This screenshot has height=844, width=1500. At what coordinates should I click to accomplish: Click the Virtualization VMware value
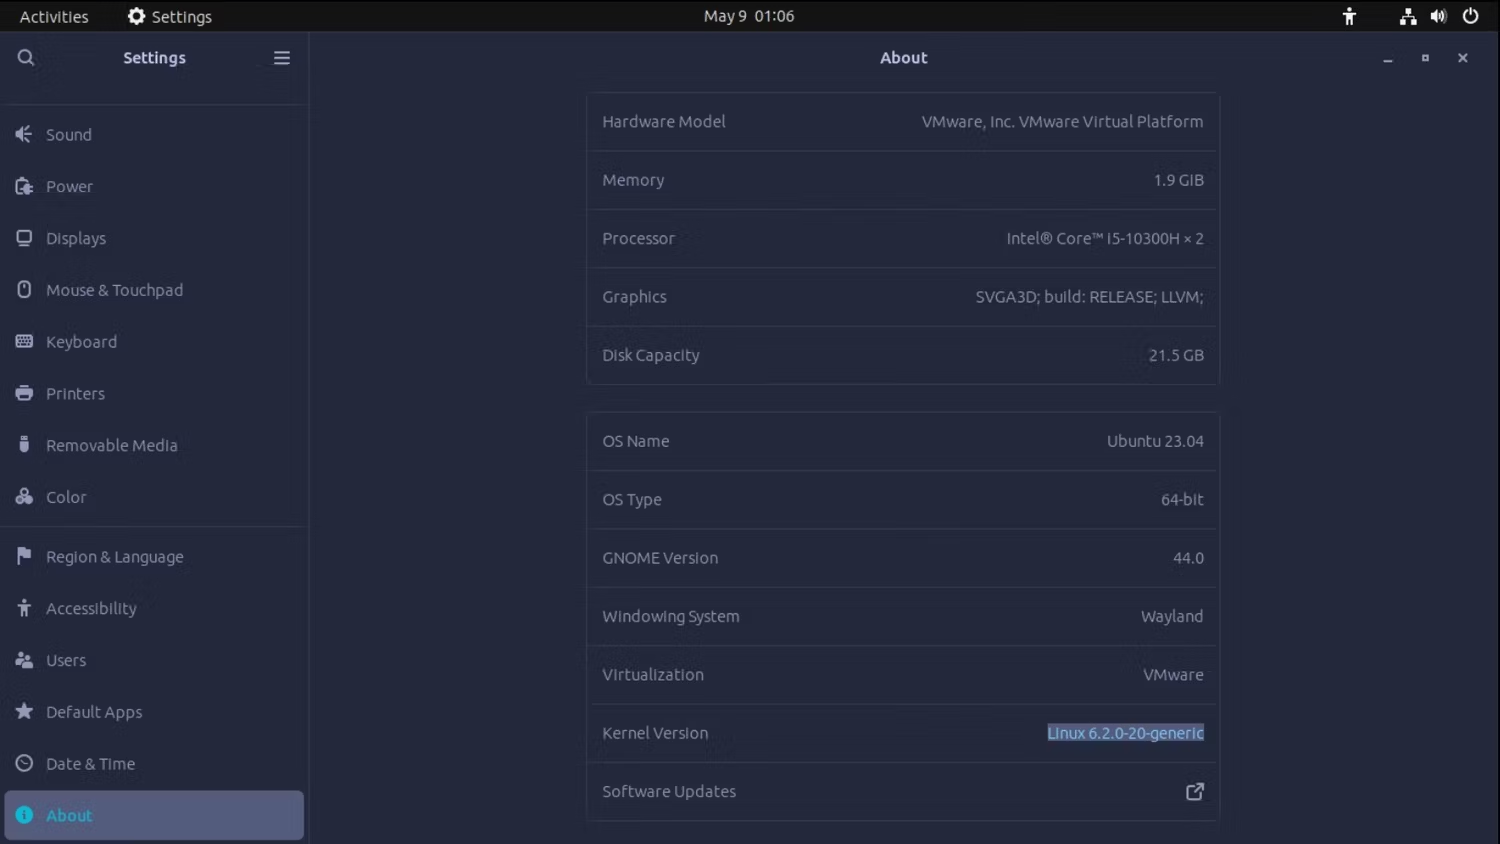[x=1173, y=675]
